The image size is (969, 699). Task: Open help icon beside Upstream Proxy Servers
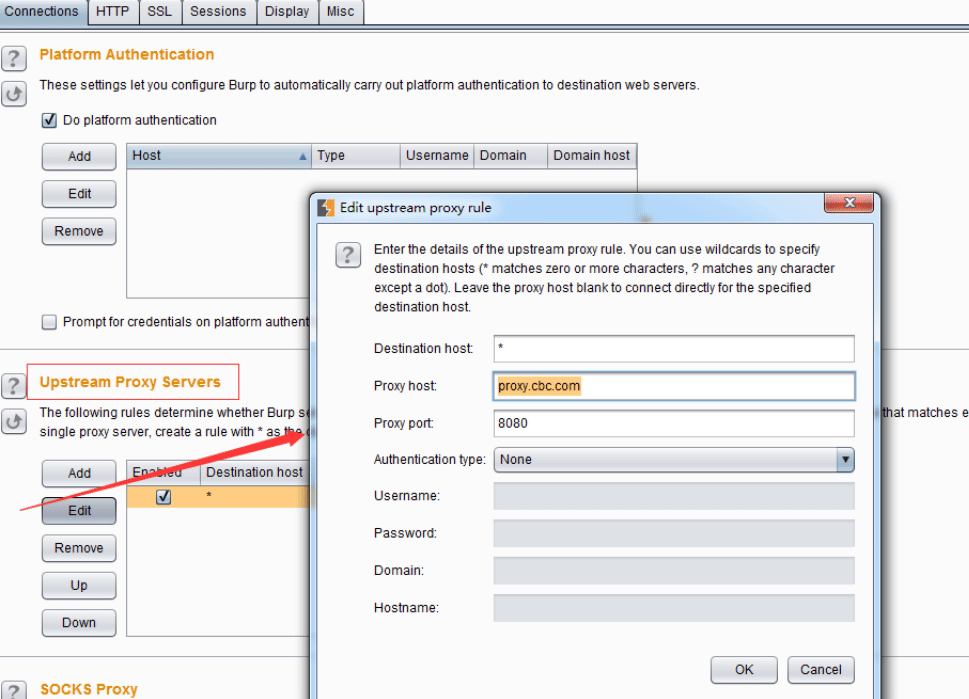(14, 386)
